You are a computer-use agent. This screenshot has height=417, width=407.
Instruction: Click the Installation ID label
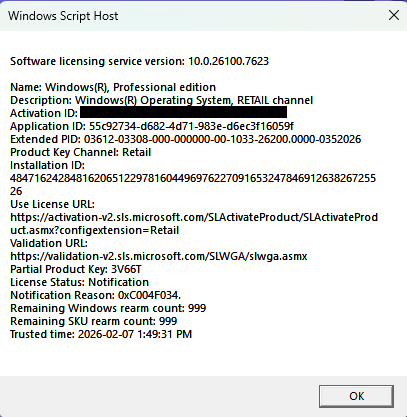pyautogui.click(x=47, y=165)
